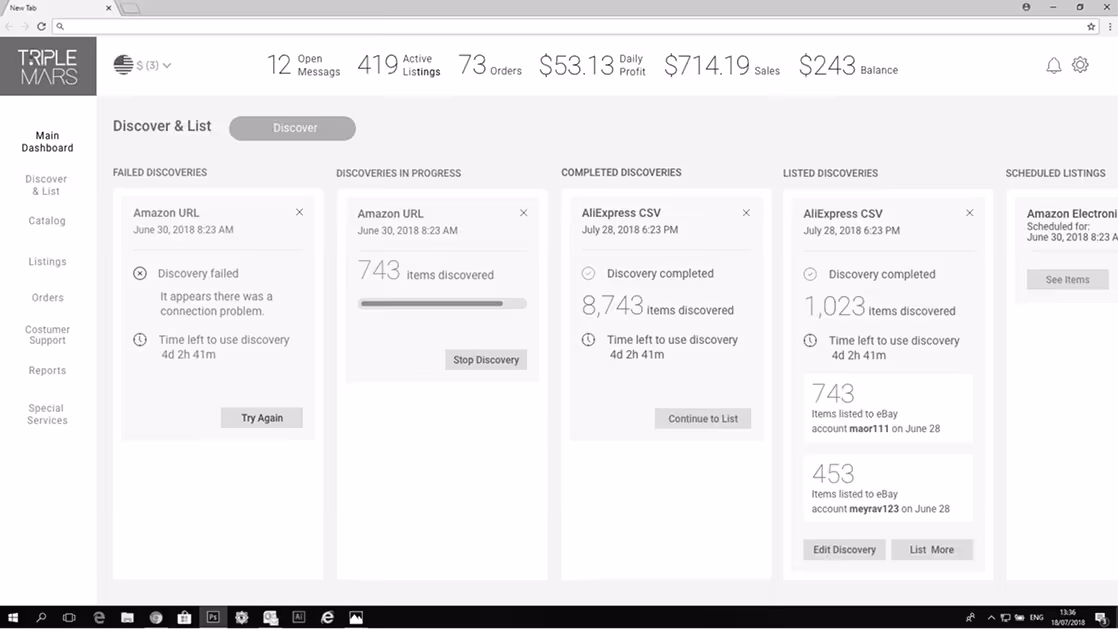Close the completed AliExpress CSV card

pyautogui.click(x=746, y=213)
